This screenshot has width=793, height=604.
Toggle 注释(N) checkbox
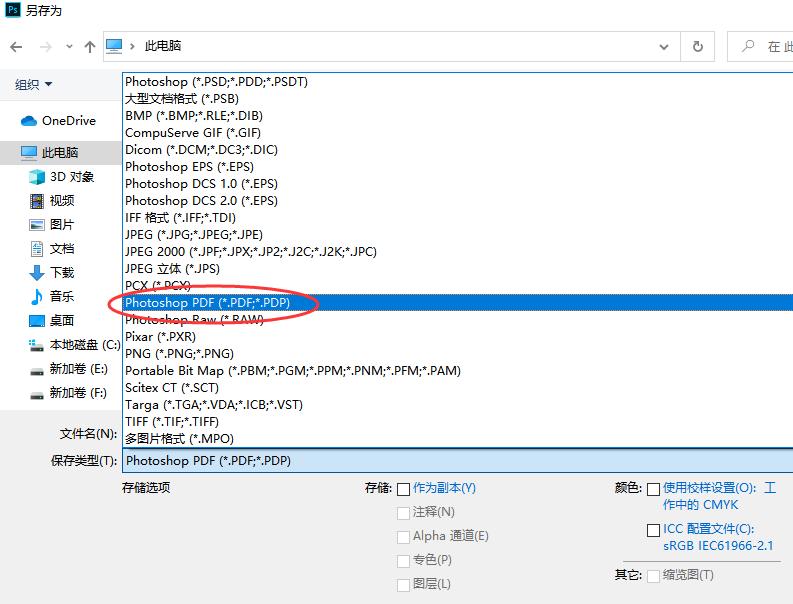point(403,513)
